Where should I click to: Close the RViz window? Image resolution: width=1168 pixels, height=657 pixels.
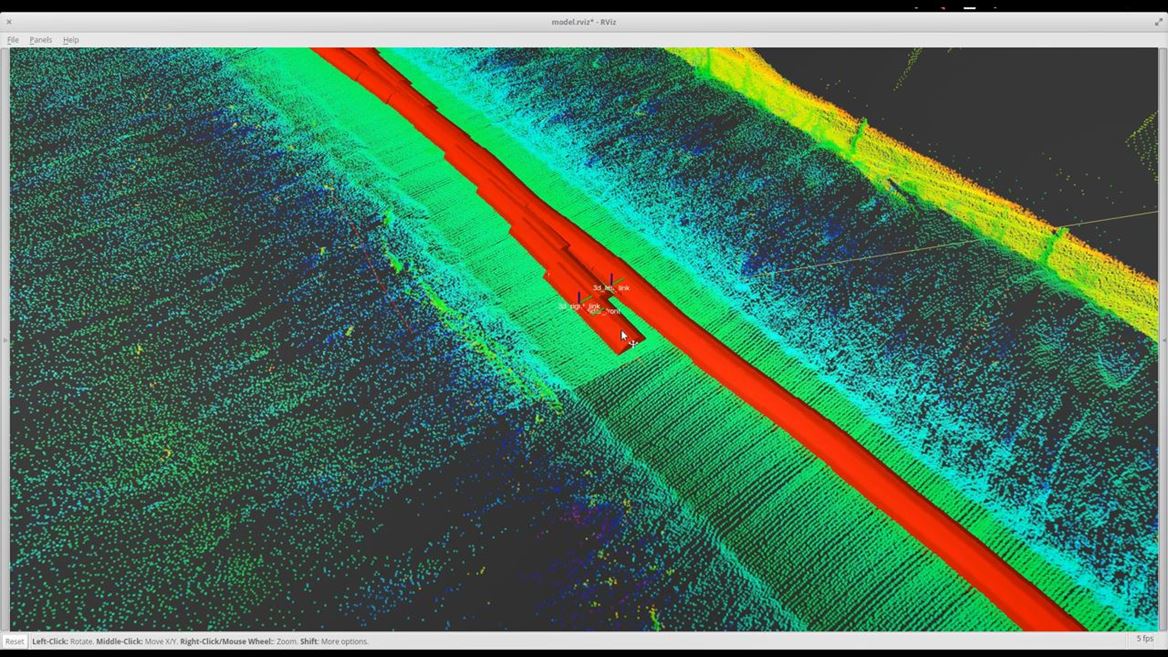9,21
